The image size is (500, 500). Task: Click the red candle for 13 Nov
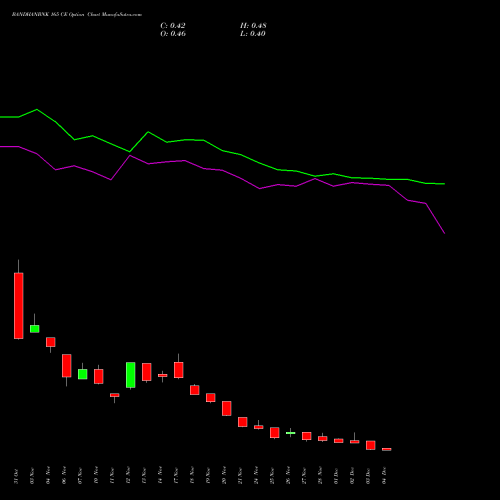click(147, 372)
